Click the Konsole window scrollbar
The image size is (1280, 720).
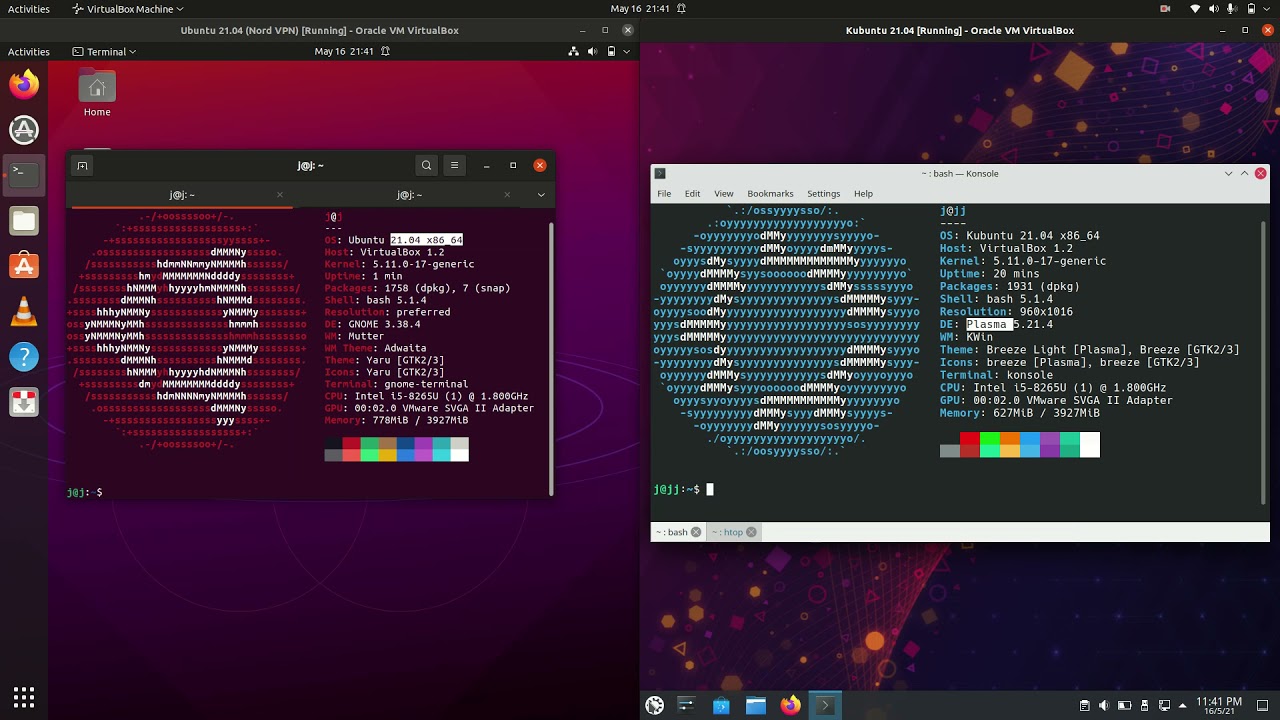pyautogui.click(x=1264, y=364)
